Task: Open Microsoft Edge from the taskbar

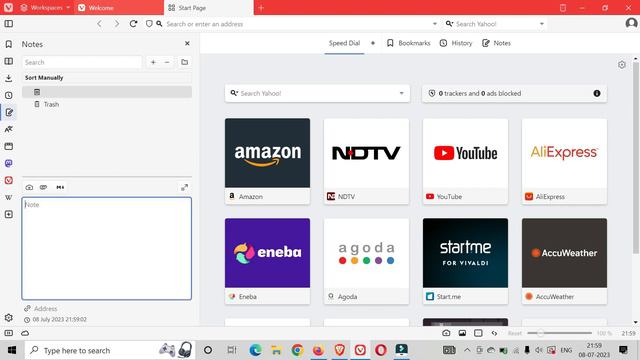Action: click(x=256, y=350)
